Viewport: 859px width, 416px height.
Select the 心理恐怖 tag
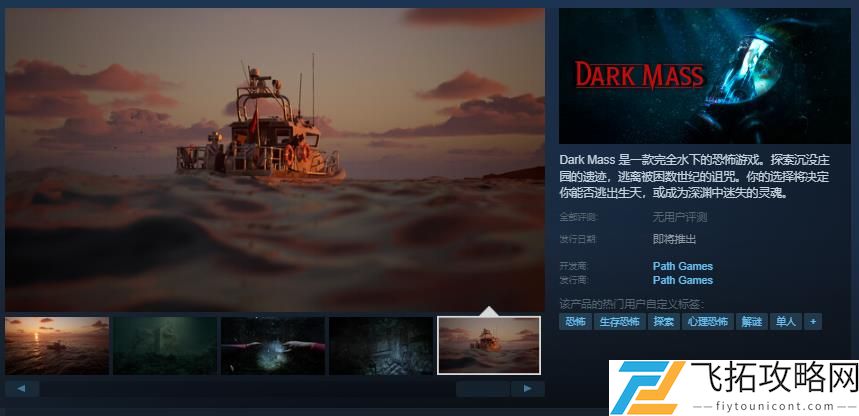click(x=708, y=322)
